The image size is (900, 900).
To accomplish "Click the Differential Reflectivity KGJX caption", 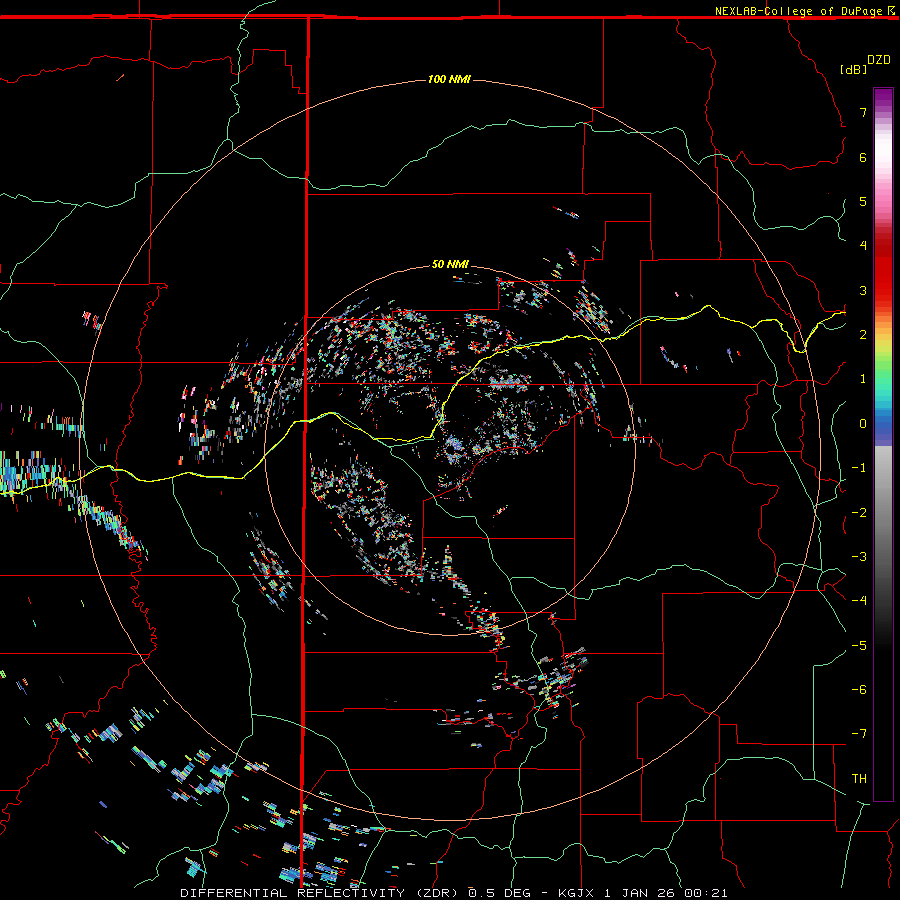I will (x=454, y=893).
